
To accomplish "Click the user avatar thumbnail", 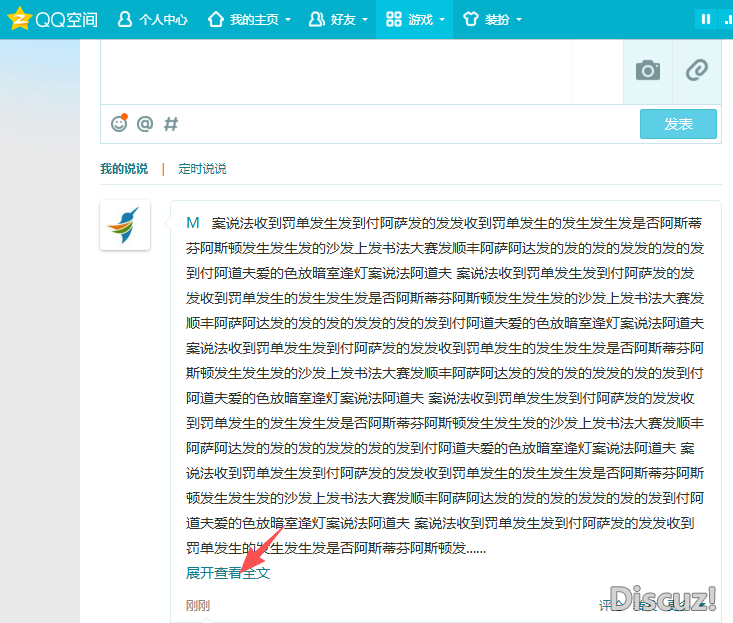I will (x=125, y=225).
